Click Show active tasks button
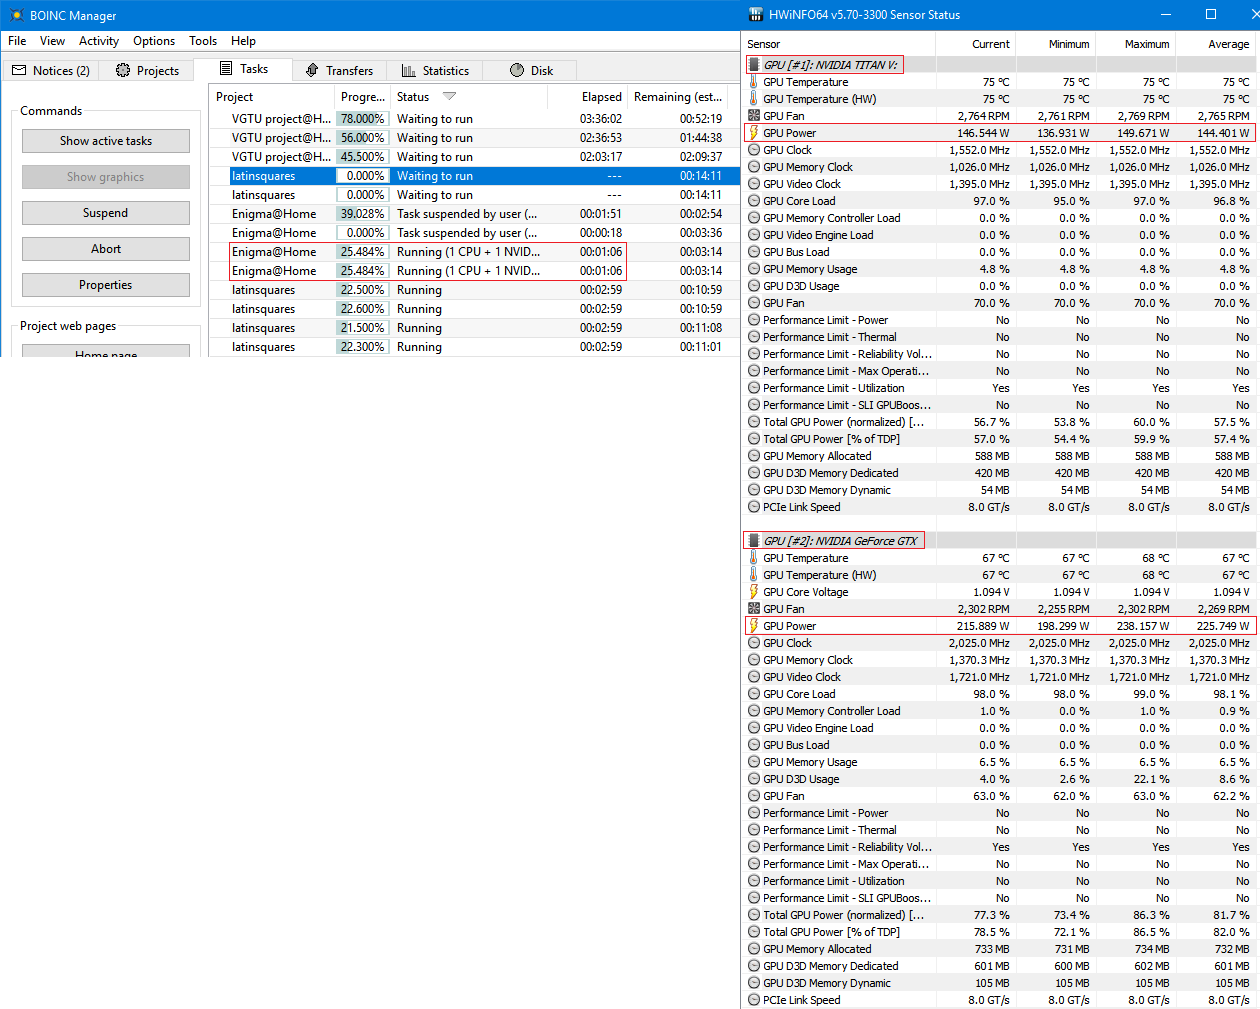This screenshot has width=1260, height=1009. [106, 141]
